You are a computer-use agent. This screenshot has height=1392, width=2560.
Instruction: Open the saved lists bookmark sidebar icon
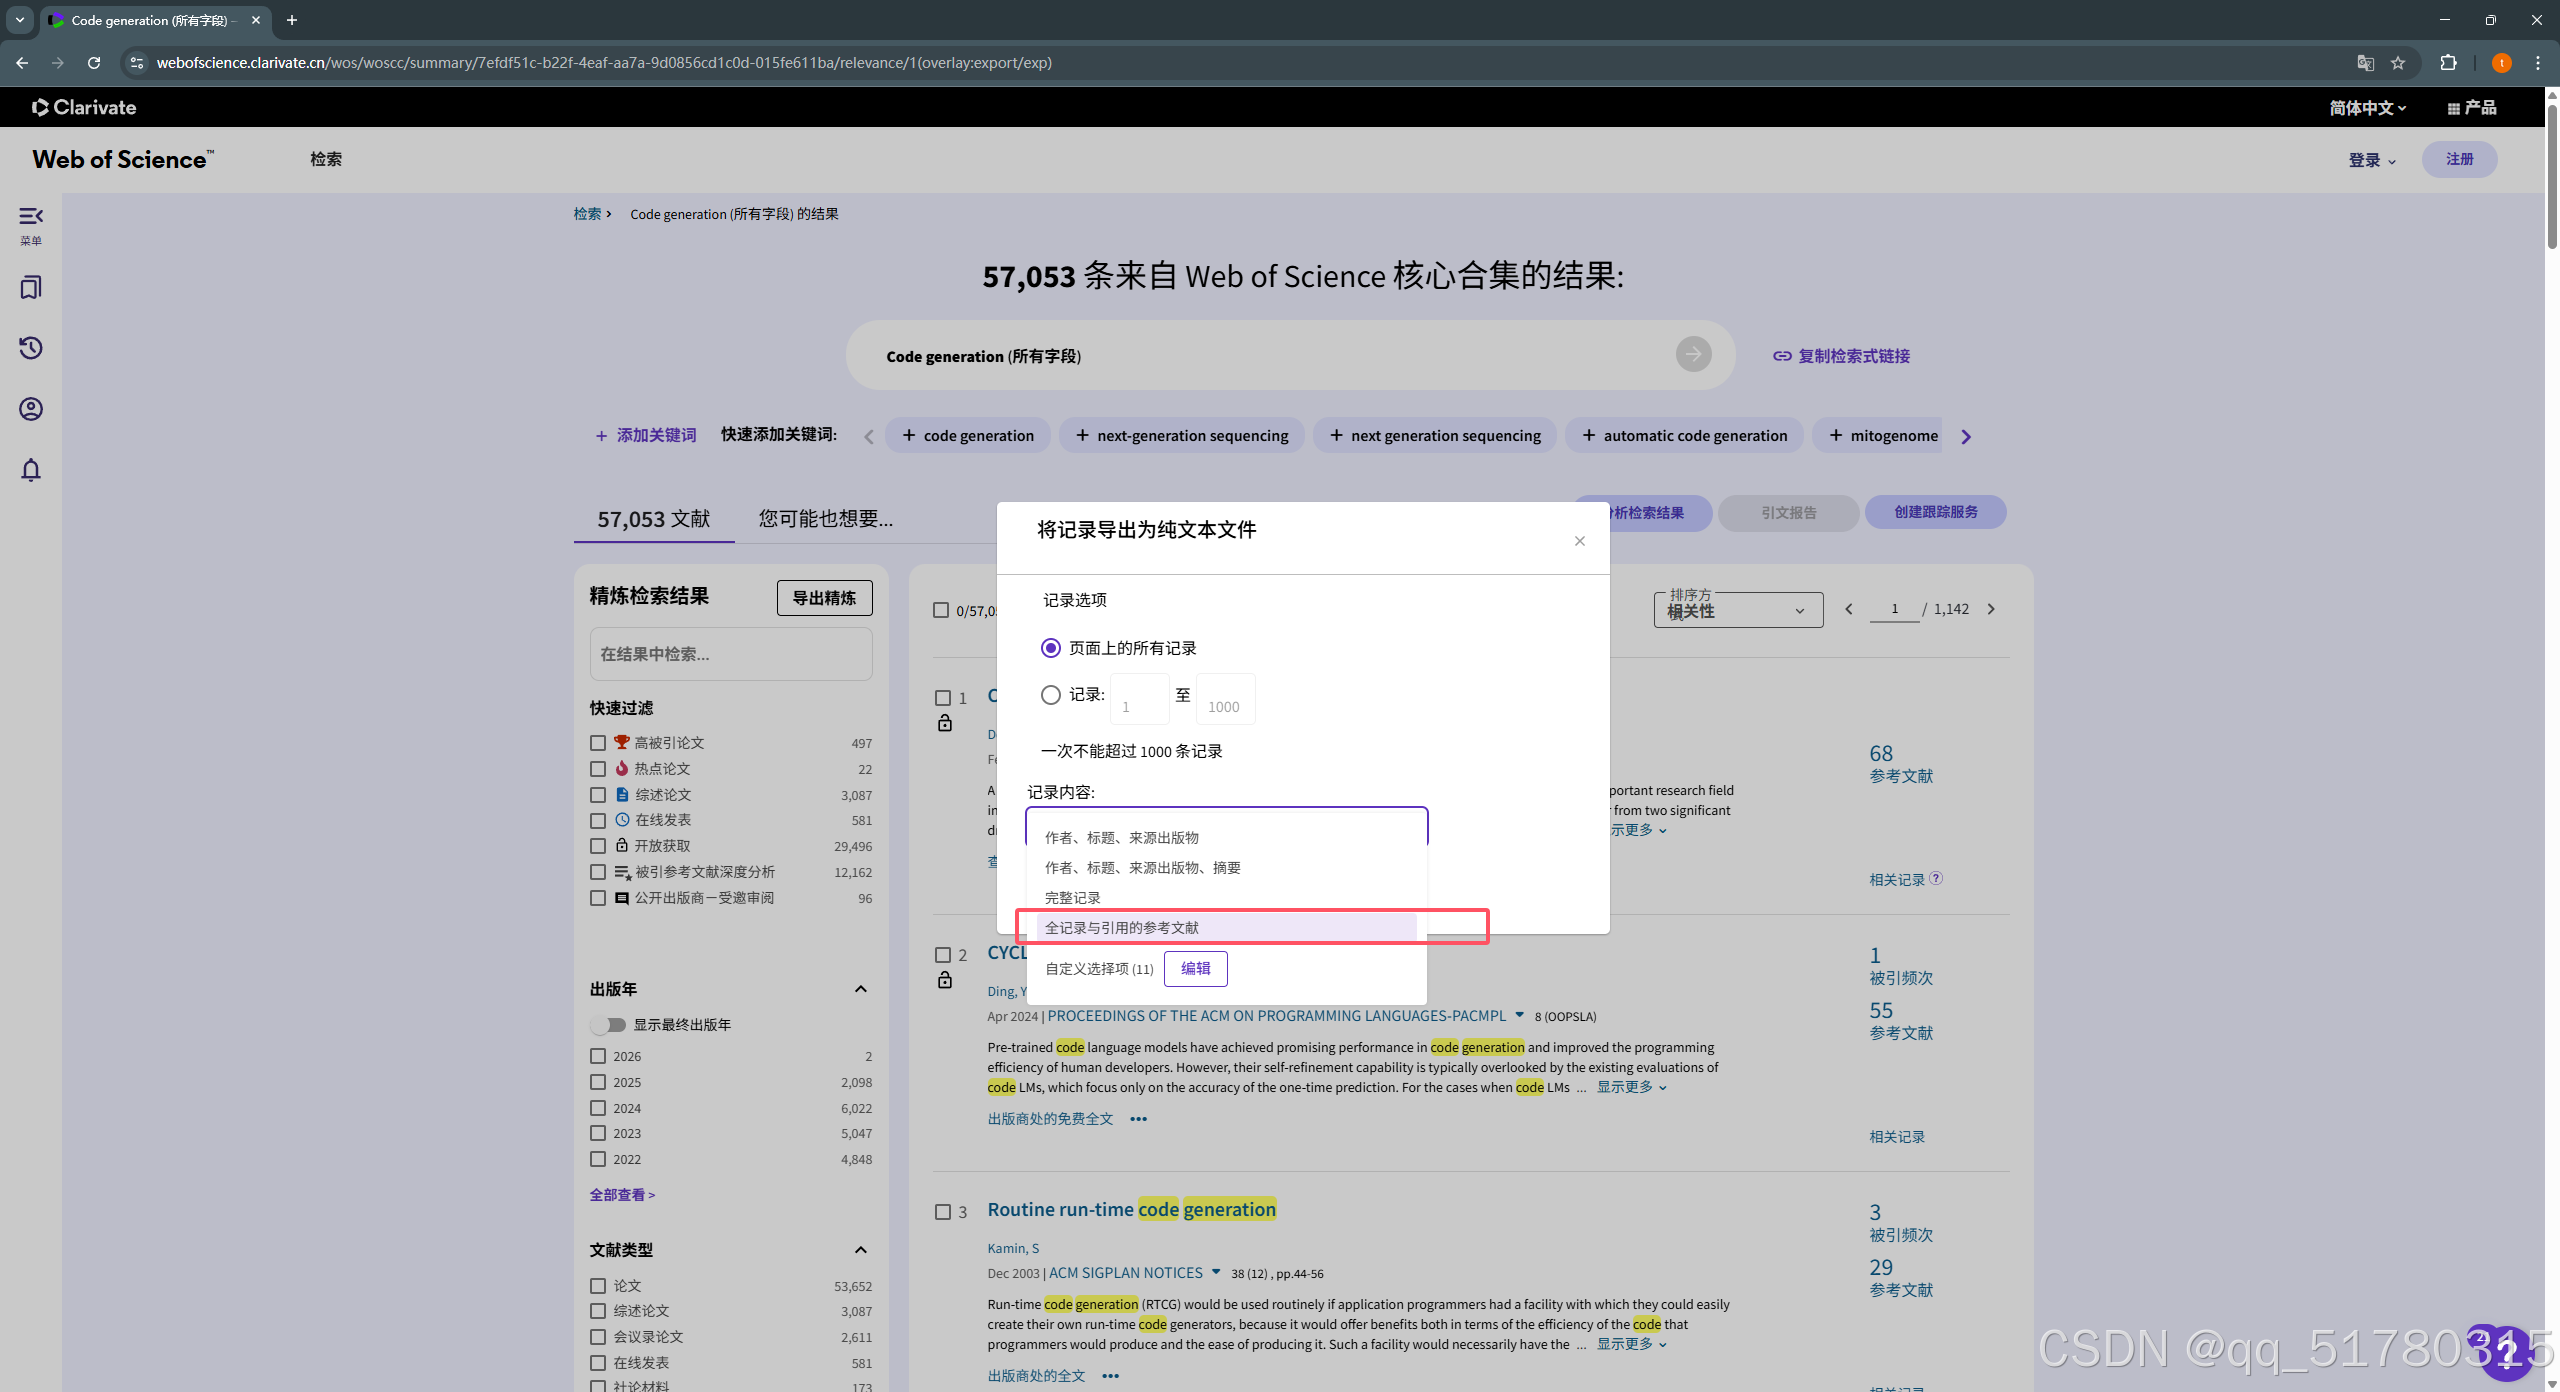click(31, 288)
